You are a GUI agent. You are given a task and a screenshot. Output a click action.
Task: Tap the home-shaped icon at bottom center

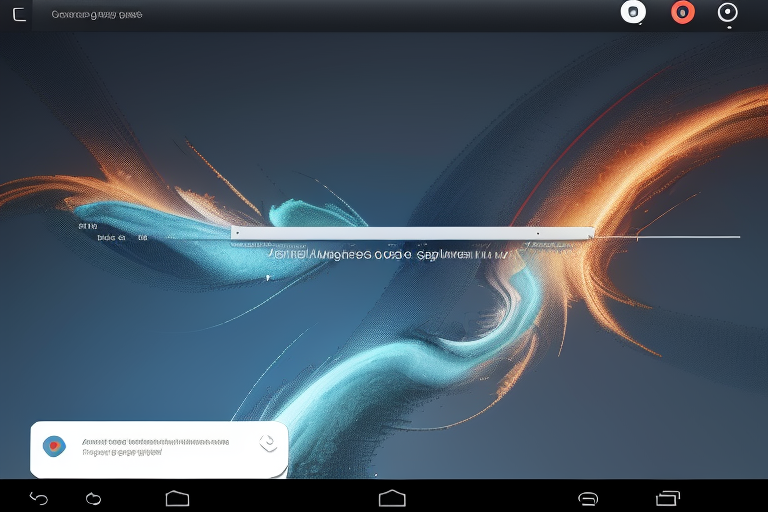click(392, 497)
